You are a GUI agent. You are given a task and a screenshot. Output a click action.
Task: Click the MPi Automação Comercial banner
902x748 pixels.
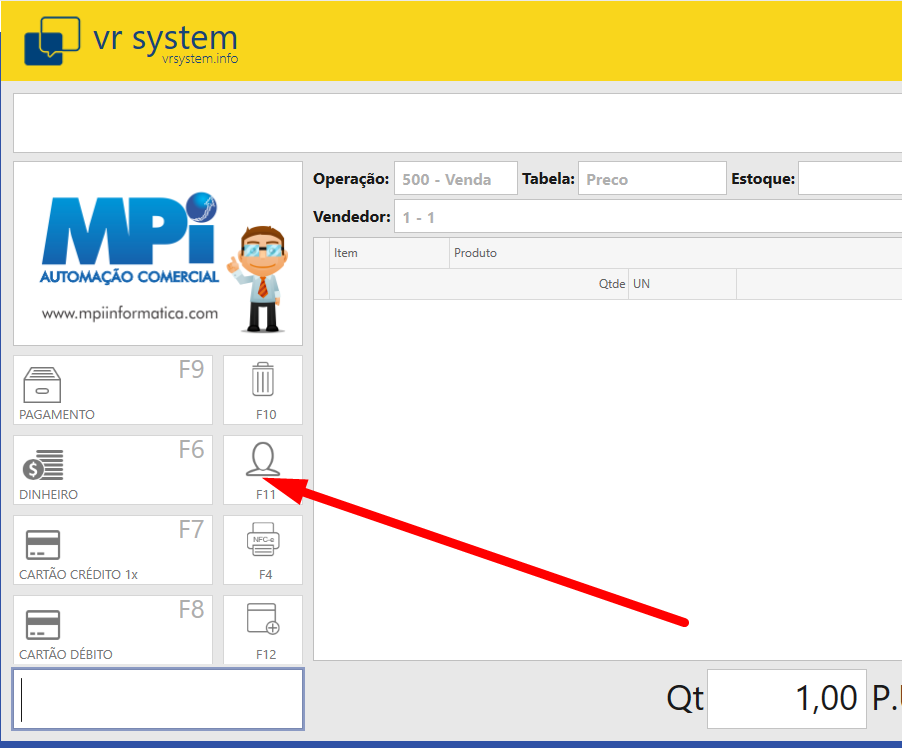tap(158, 254)
